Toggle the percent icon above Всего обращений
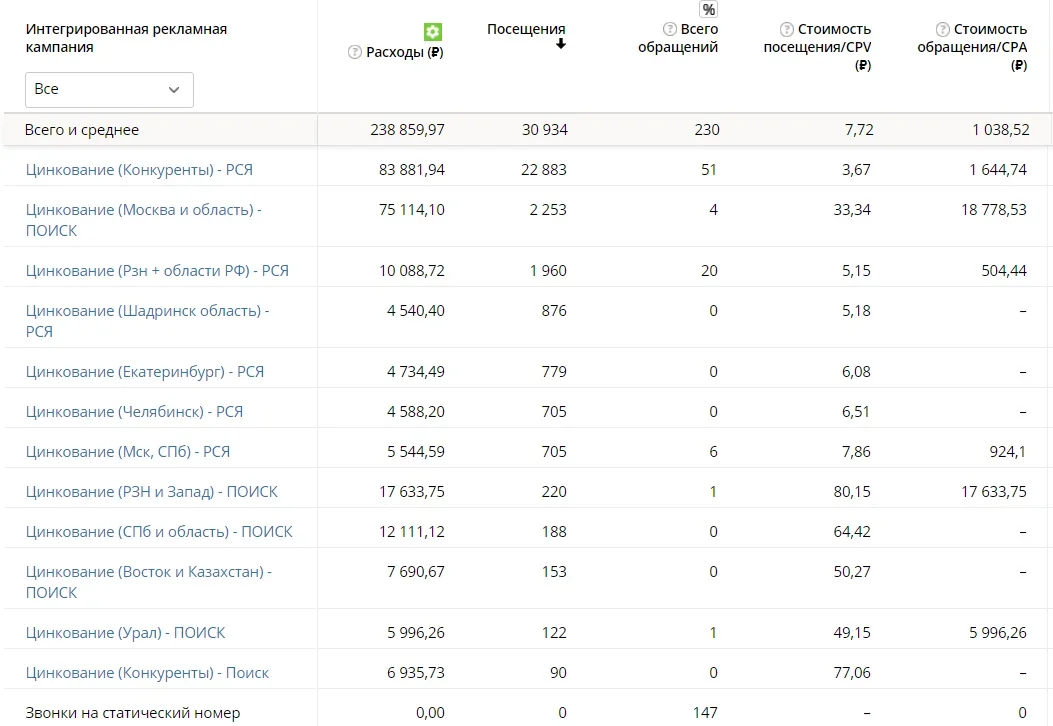The image size is (1053, 726). pos(709,10)
